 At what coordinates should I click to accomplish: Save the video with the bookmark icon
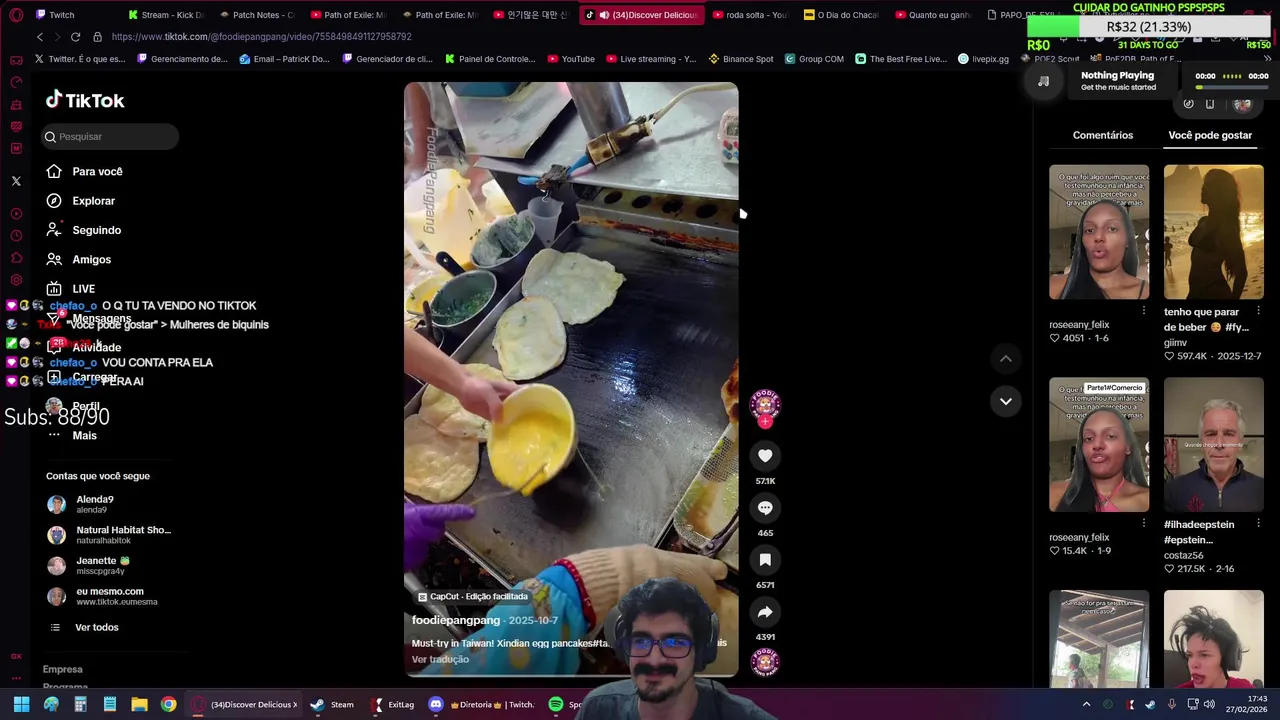pos(765,560)
